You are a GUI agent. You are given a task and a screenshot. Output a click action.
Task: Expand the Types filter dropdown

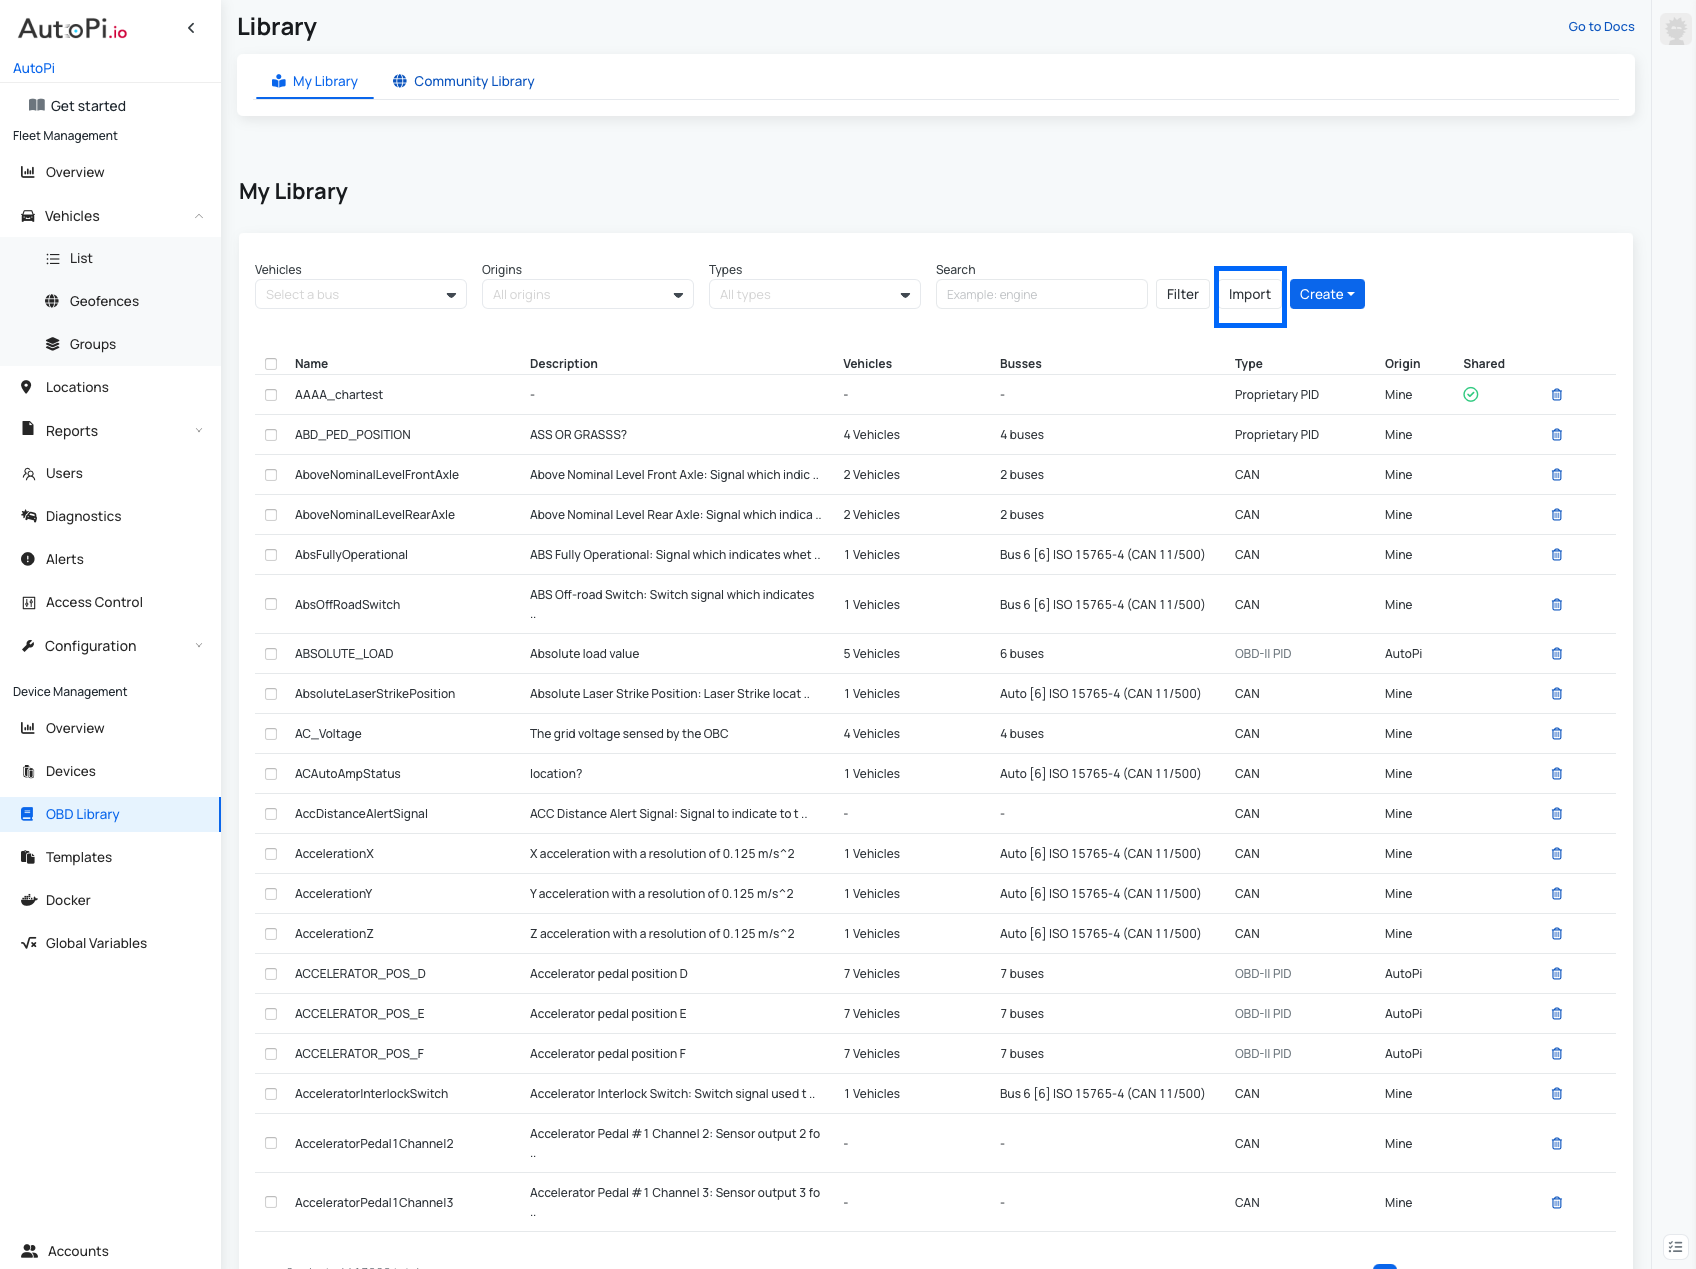pyautogui.click(x=814, y=294)
